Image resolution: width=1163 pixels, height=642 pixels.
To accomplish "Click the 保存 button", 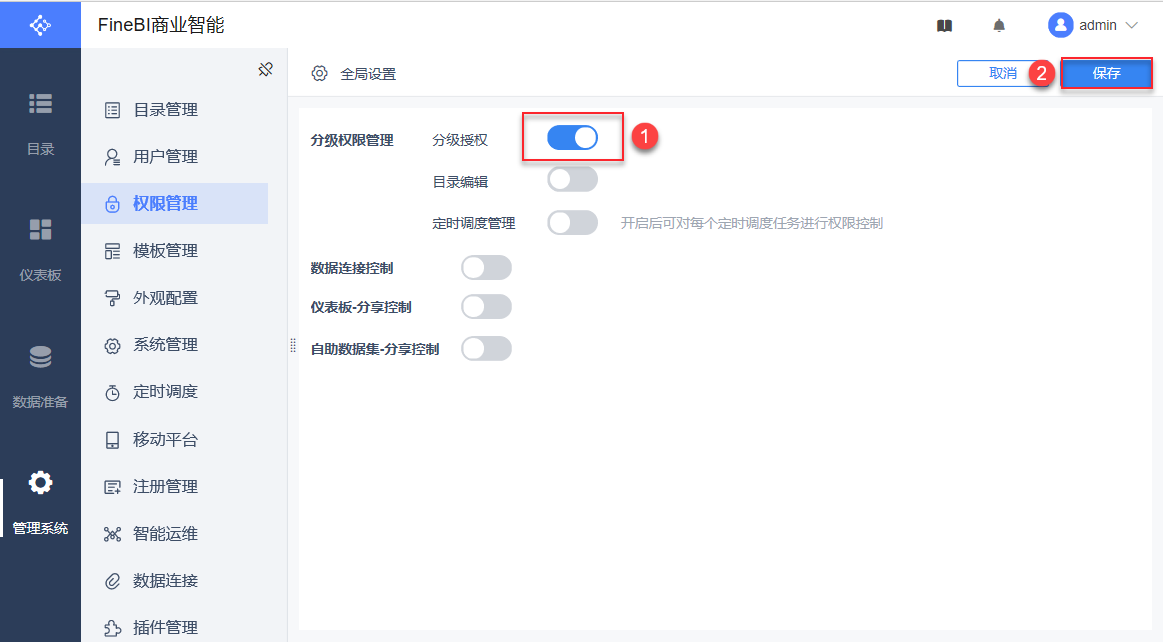I will [1106, 73].
